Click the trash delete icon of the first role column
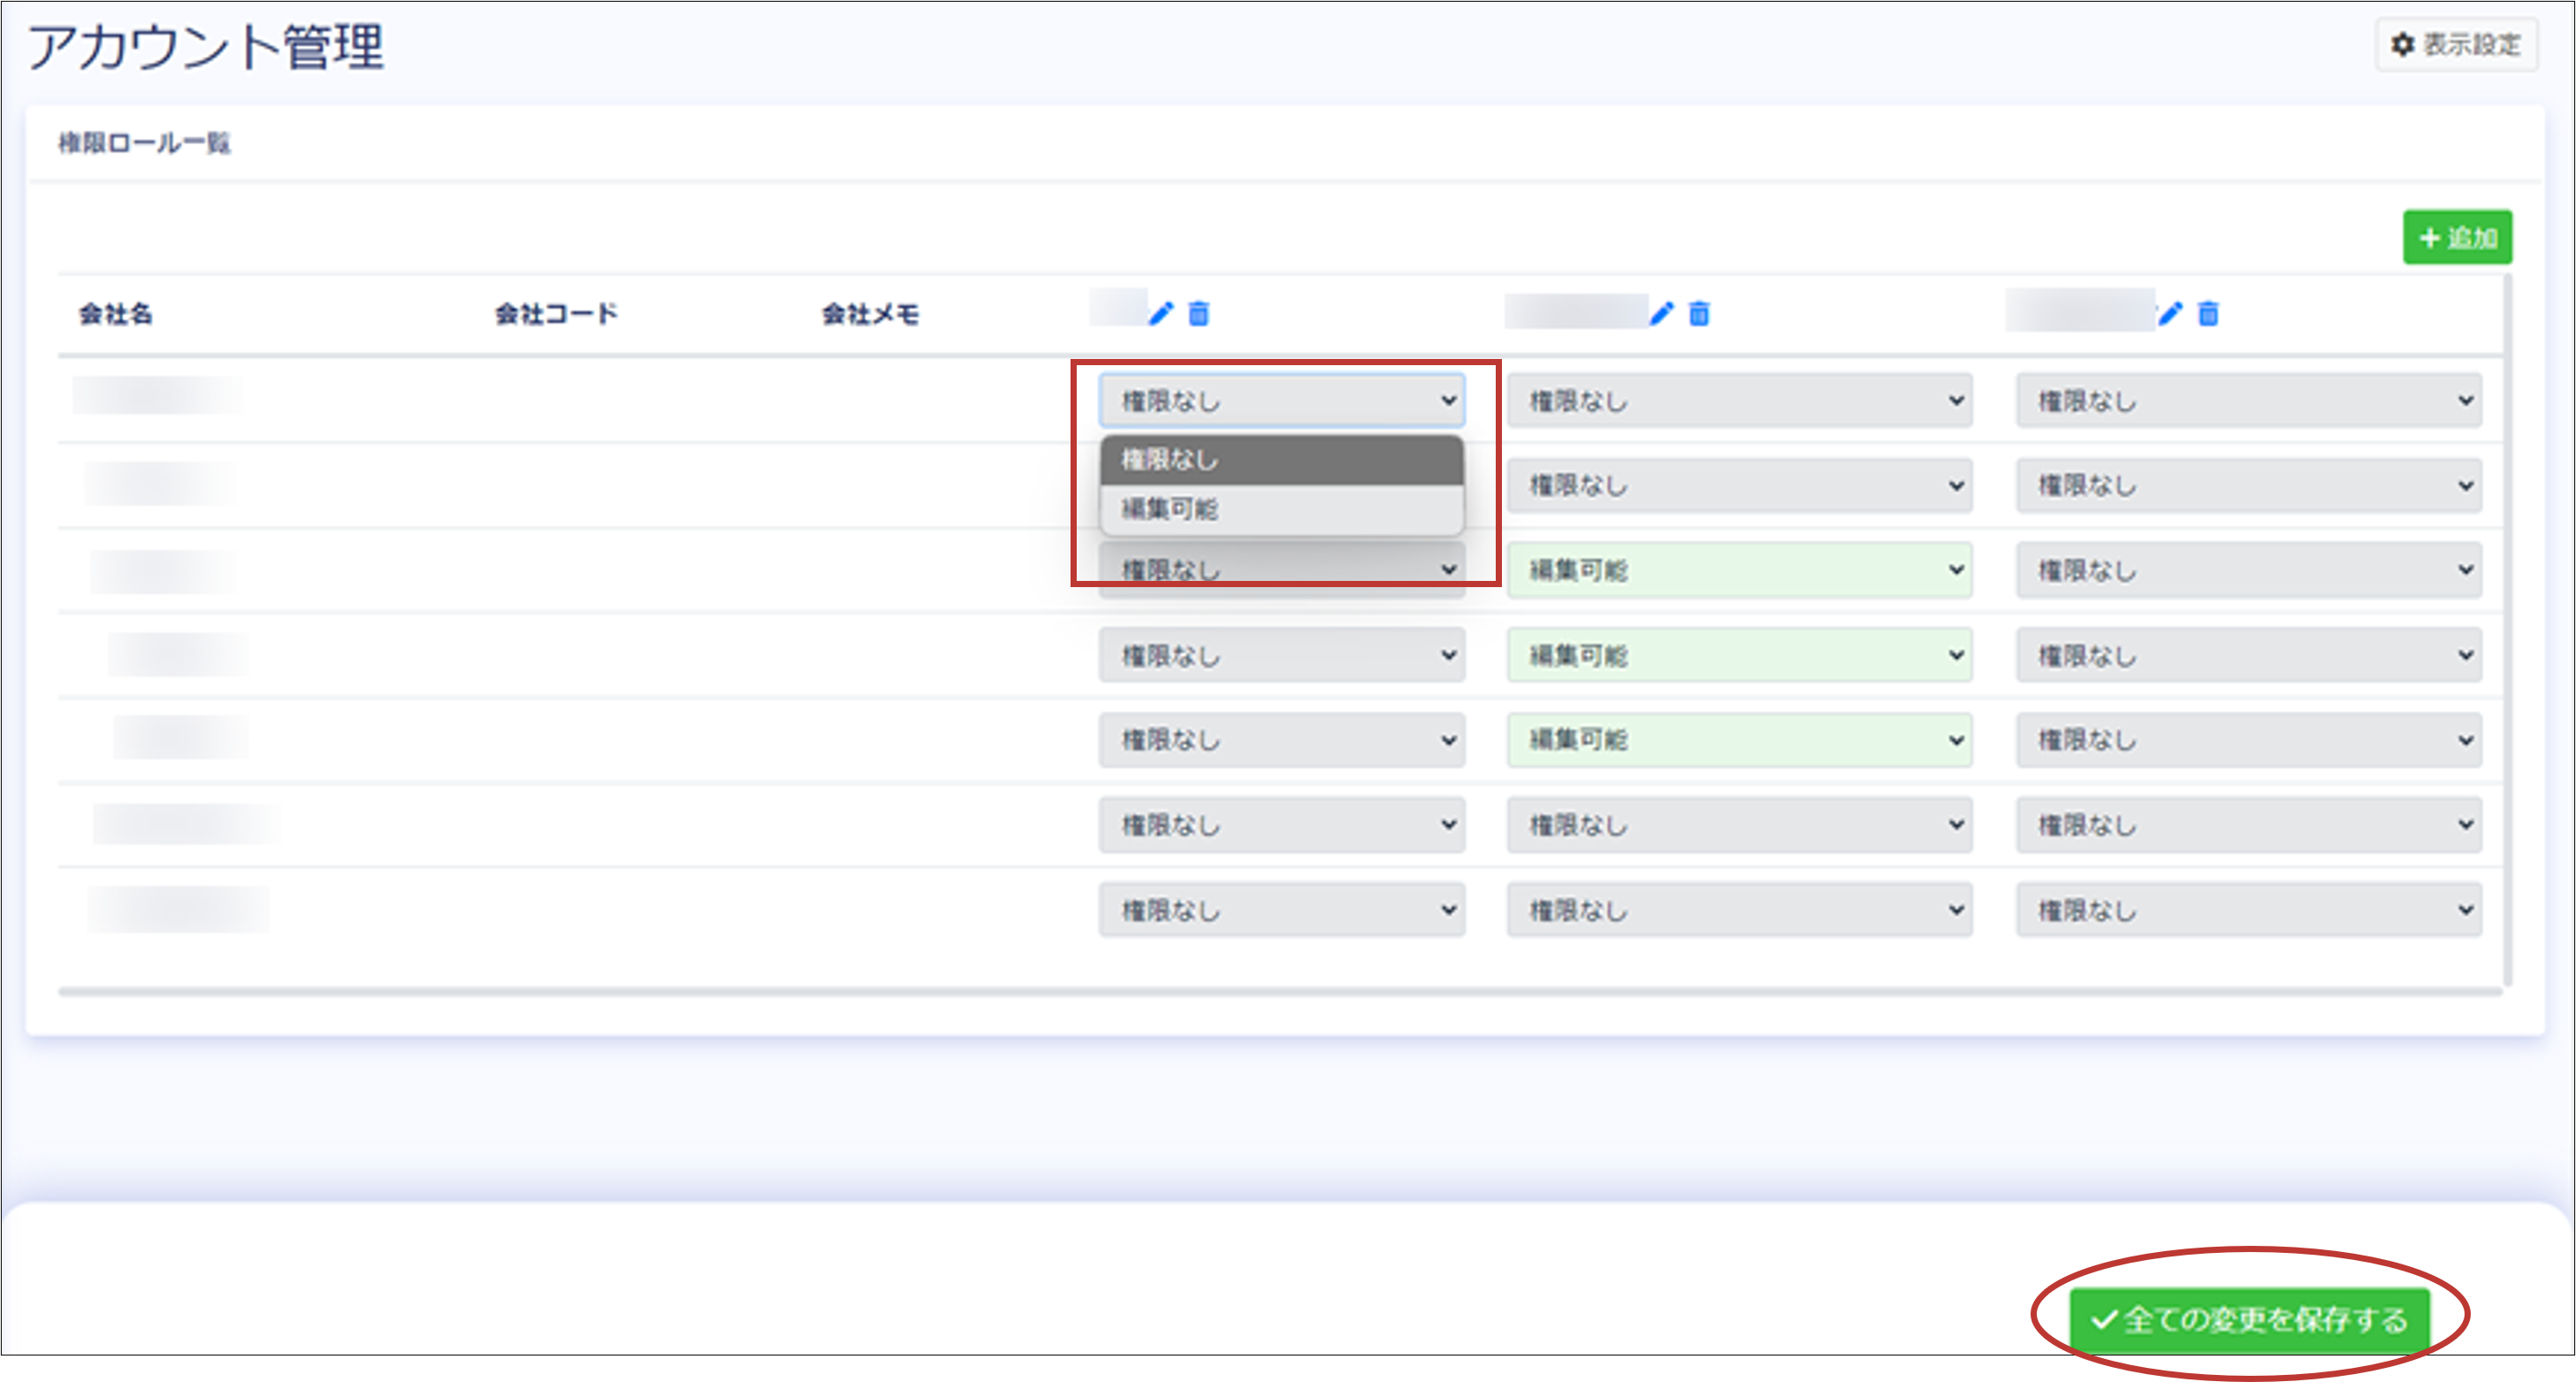This screenshot has width=2576, height=1382. click(1198, 314)
